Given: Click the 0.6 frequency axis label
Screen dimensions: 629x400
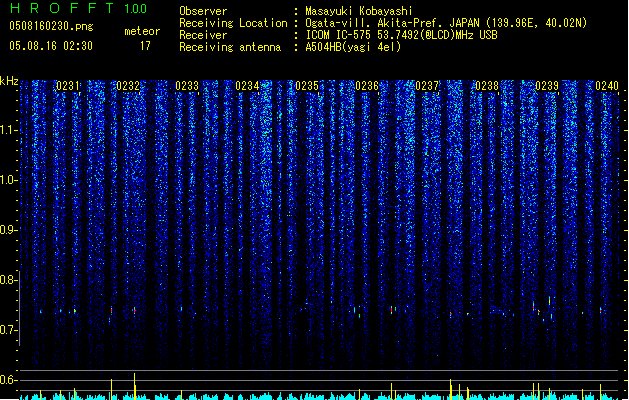Looking at the screenshot, I should [x=8, y=380].
